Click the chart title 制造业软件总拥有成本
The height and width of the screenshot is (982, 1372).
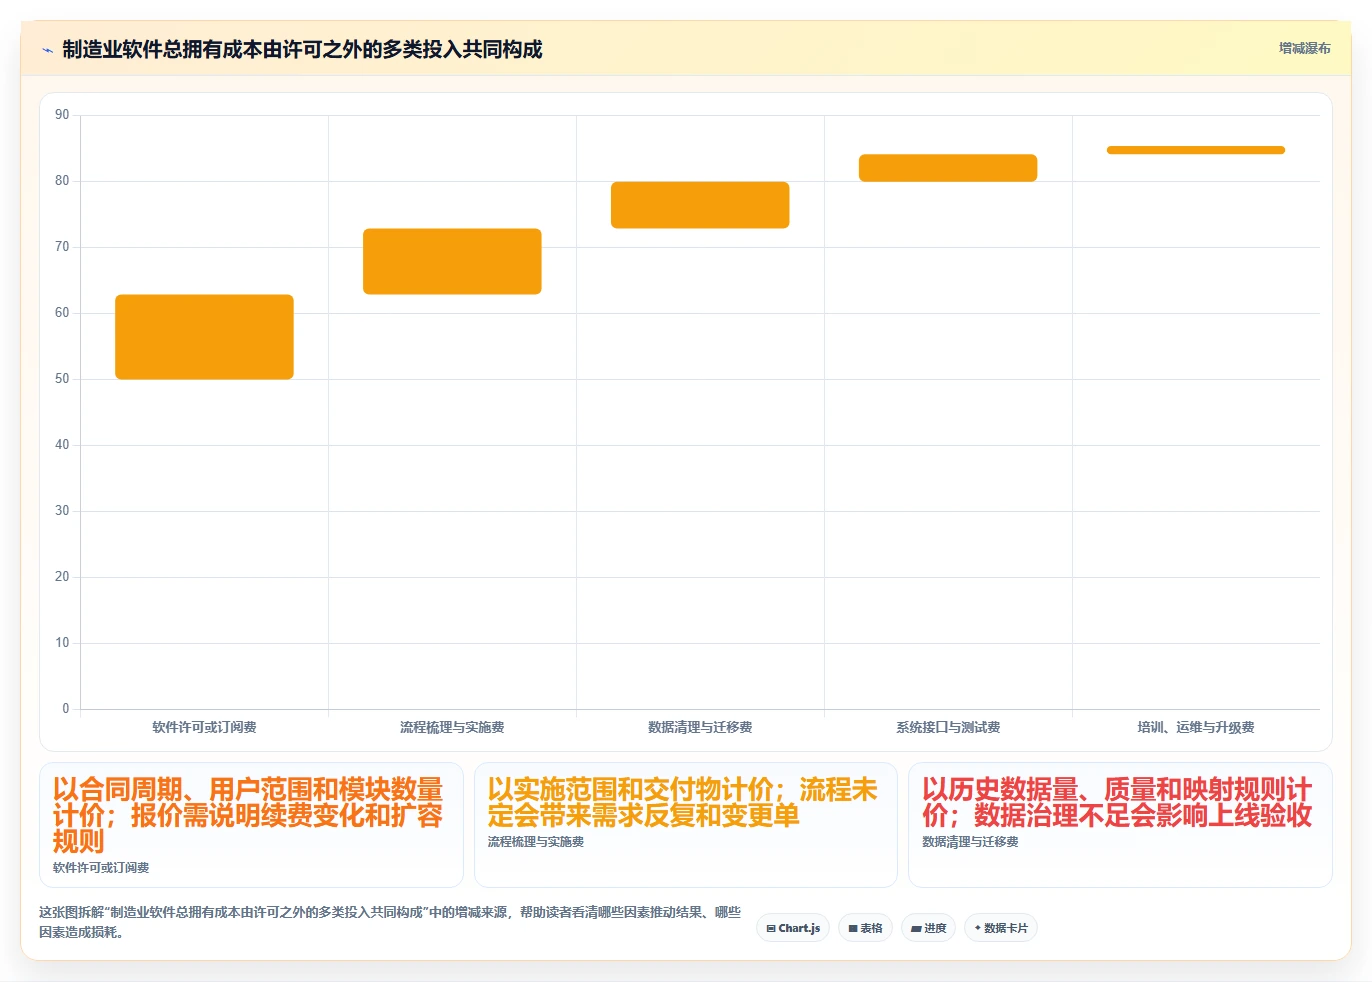tap(302, 49)
